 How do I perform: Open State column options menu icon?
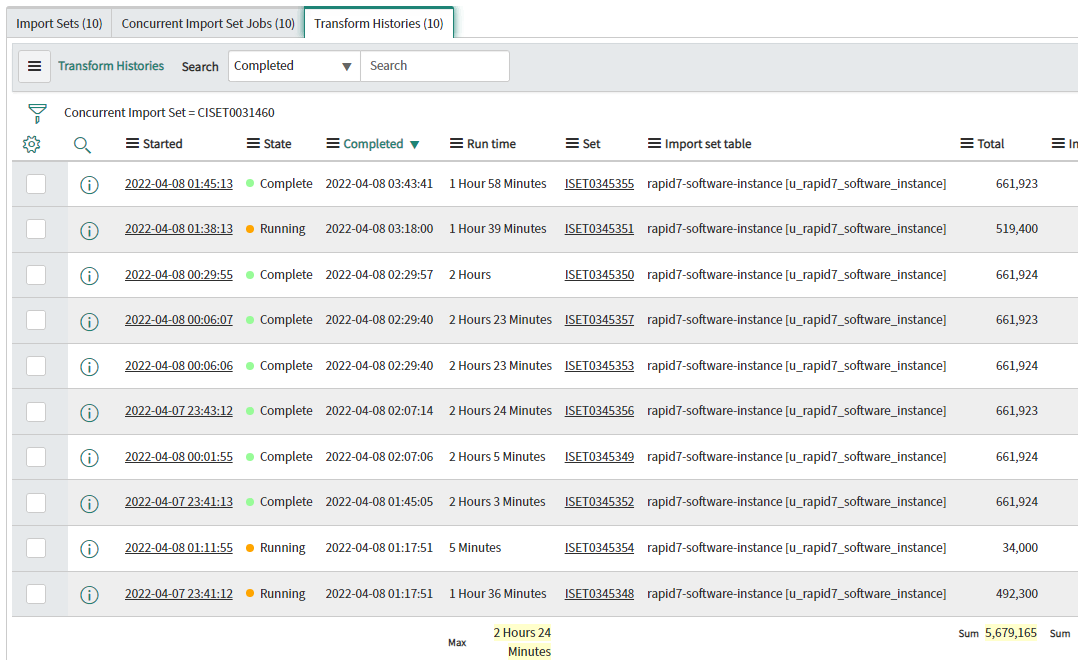(x=253, y=144)
